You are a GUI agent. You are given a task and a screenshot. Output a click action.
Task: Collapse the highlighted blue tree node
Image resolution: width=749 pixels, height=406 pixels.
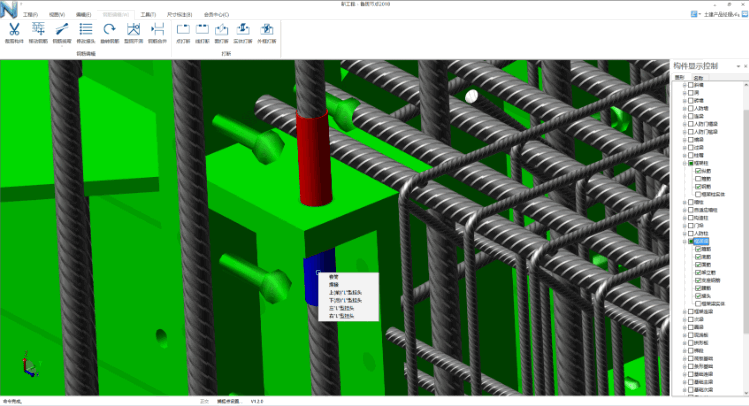tap(685, 241)
